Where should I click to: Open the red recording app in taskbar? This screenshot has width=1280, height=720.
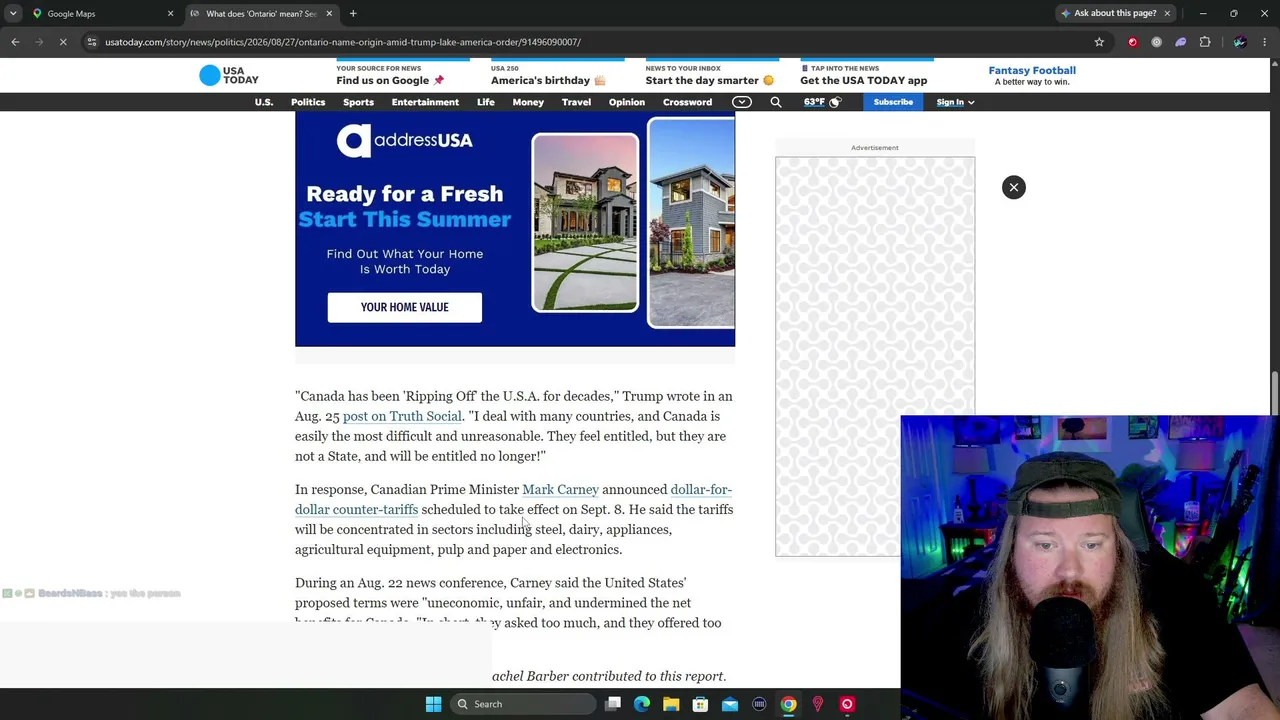point(847,704)
